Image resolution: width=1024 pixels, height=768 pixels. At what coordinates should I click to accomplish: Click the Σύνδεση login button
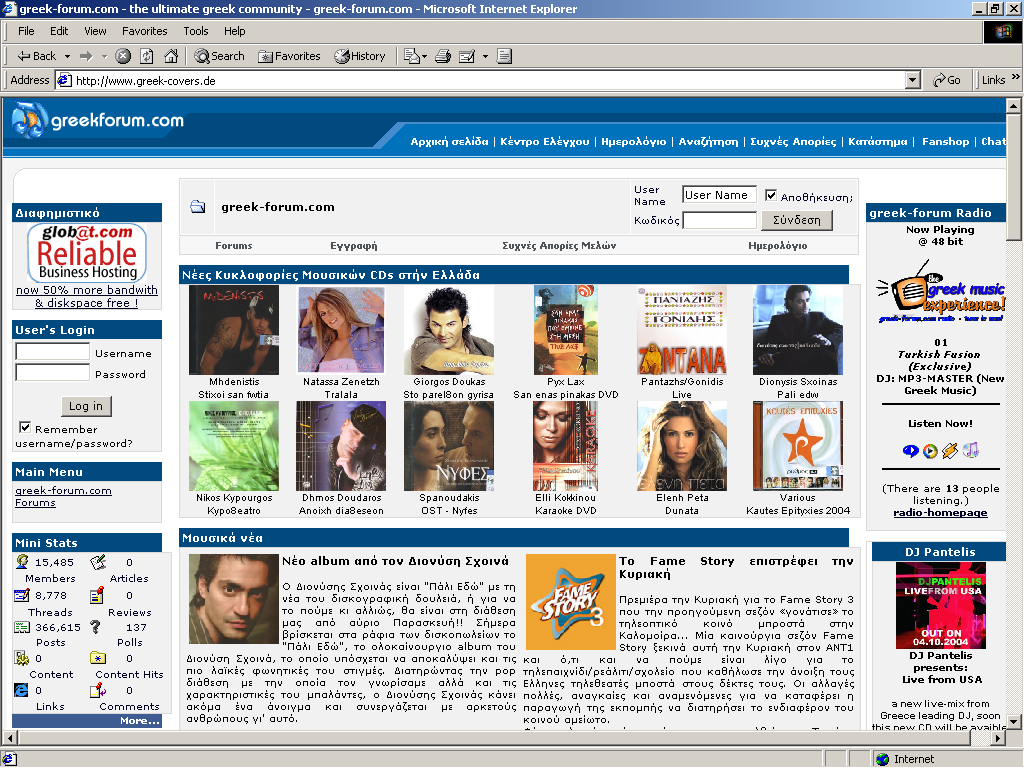pyautogui.click(x=797, y=220)
